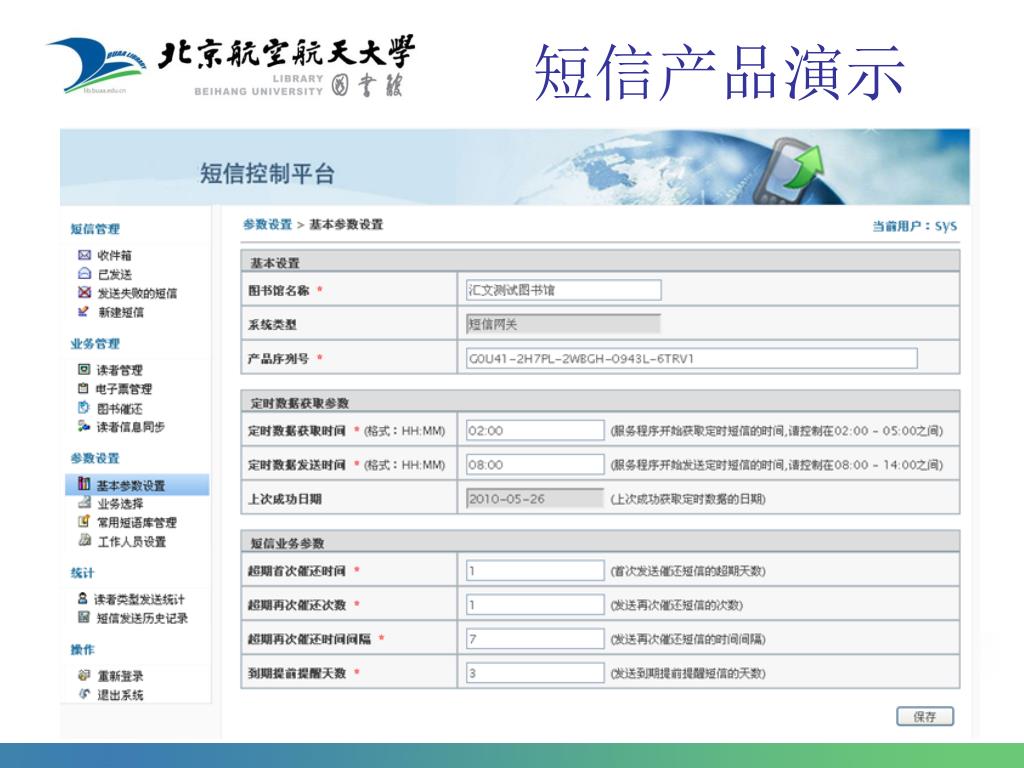Click the inbox envelope icon beside 收件箱

(84, 255)
